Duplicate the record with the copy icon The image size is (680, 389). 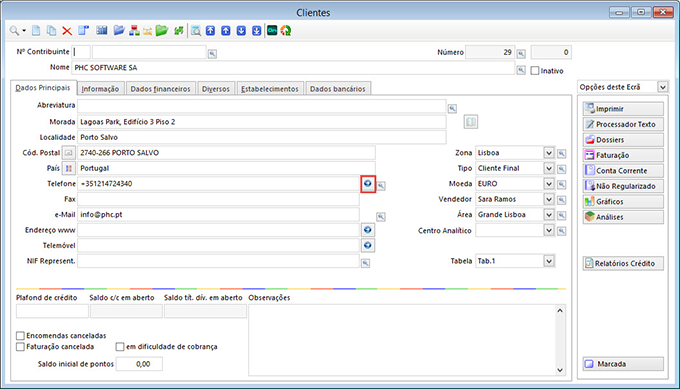pyautogui.click(x=52, y=31)
